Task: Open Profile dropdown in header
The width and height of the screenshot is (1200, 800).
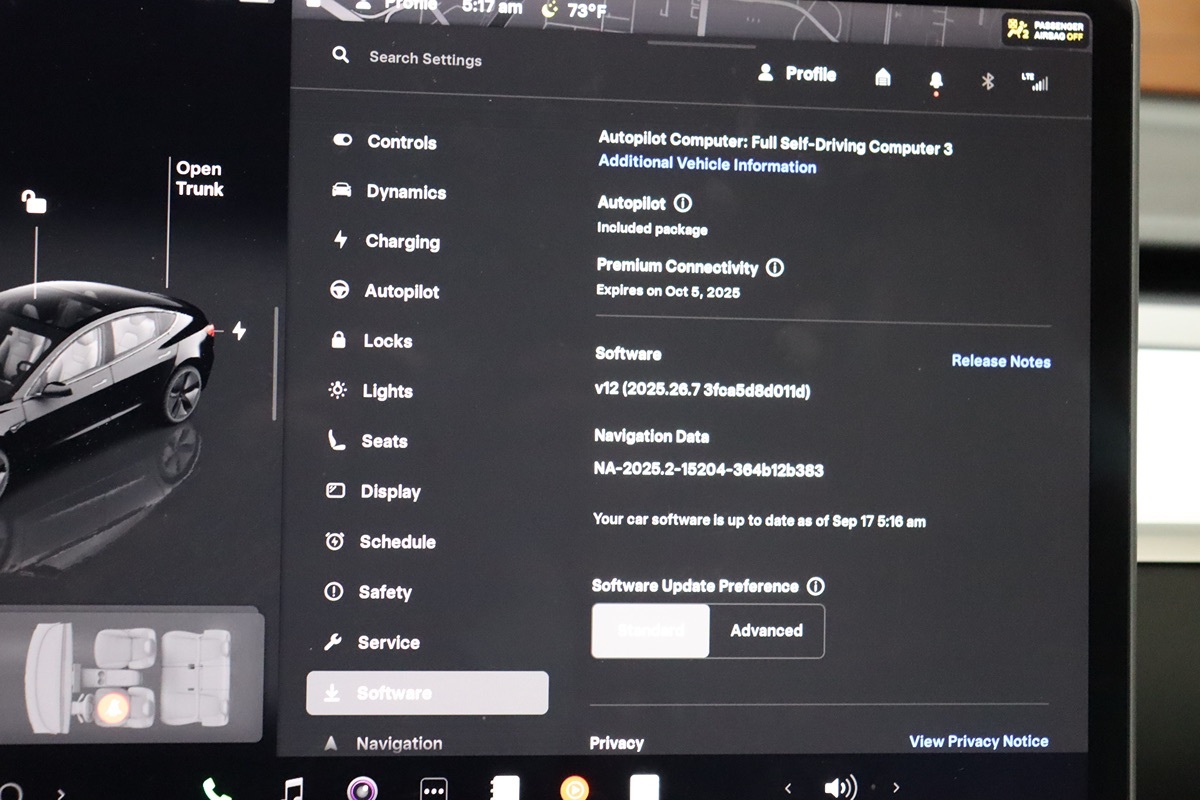Action: pyautogui.click(x=797, y=74)
